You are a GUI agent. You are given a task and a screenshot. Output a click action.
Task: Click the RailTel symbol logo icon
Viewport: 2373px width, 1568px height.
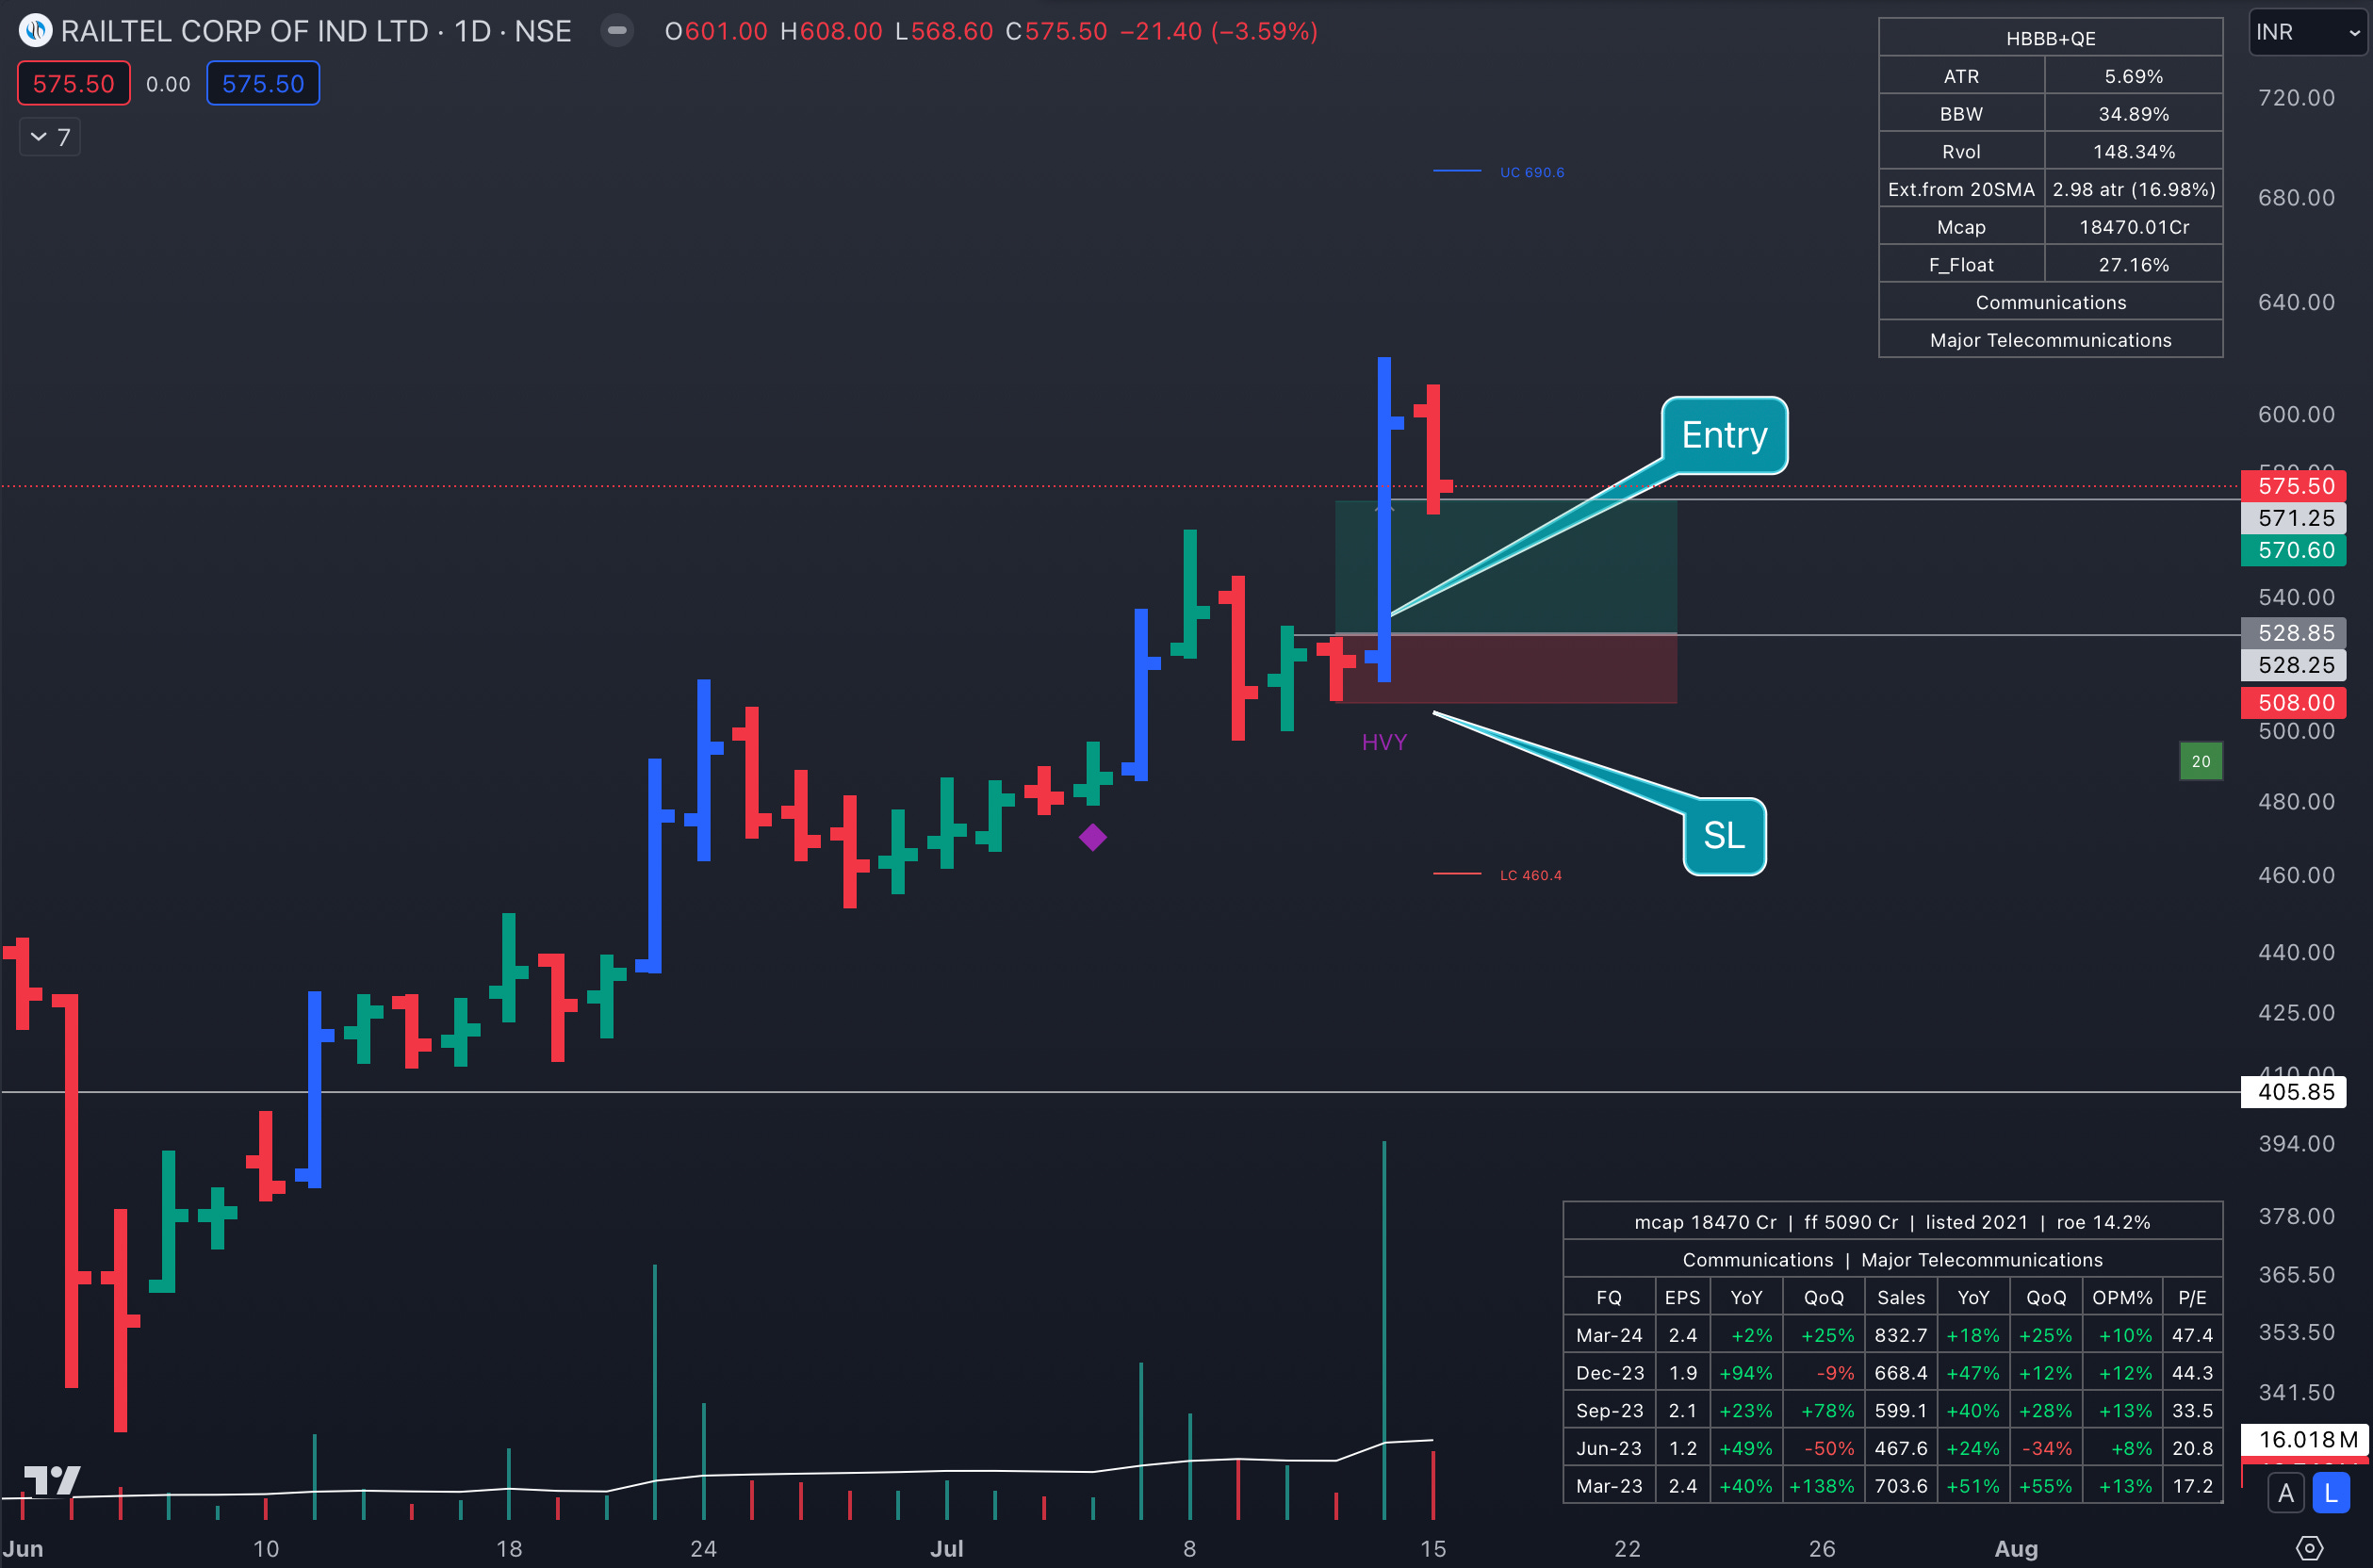point(36,31)
